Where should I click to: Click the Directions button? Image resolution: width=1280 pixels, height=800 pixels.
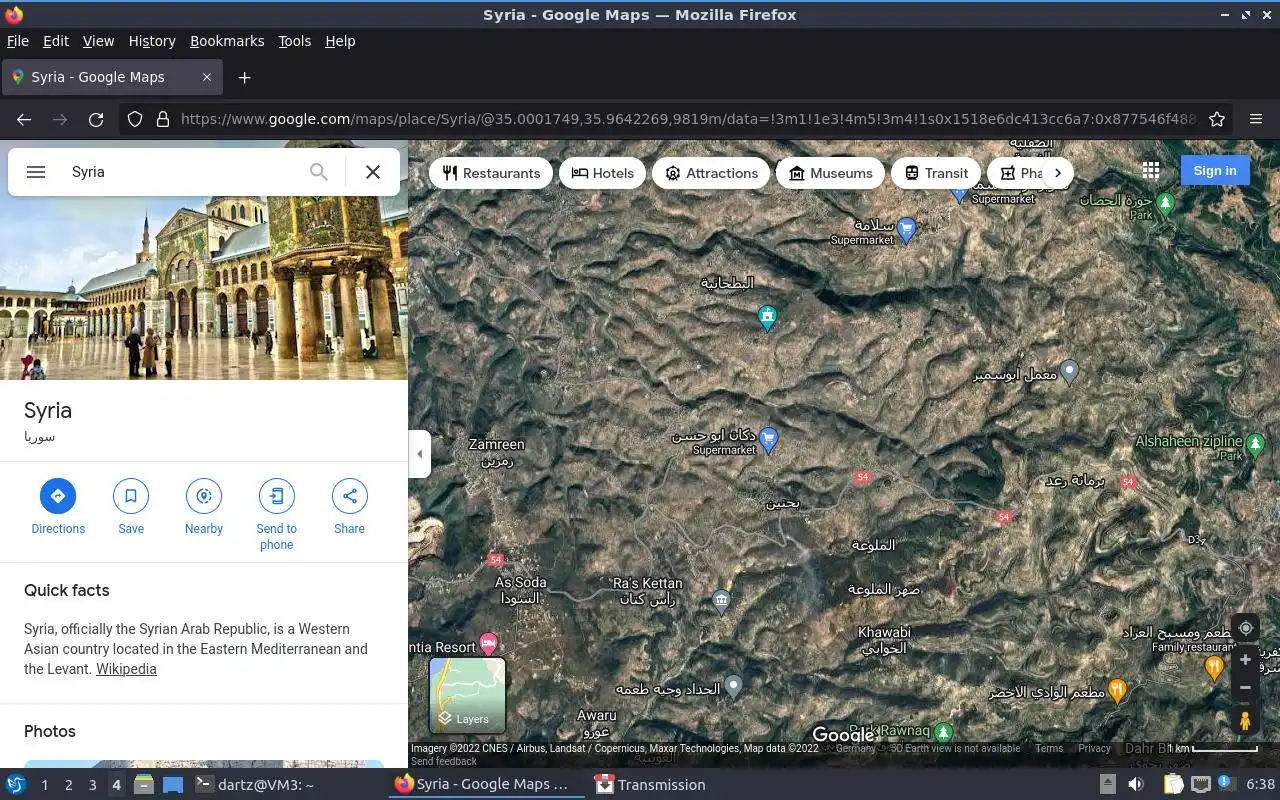pos(58,508)
